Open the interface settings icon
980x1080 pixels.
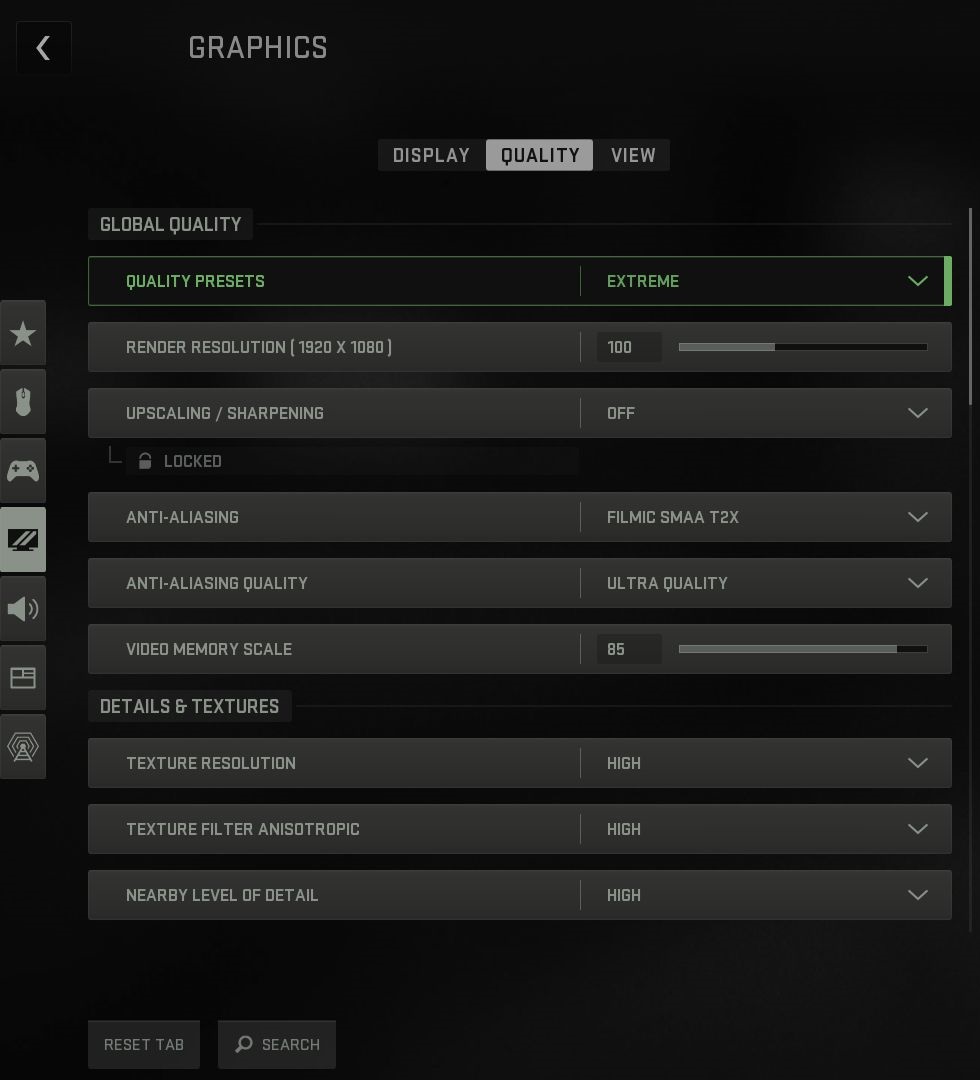(23, 678)
